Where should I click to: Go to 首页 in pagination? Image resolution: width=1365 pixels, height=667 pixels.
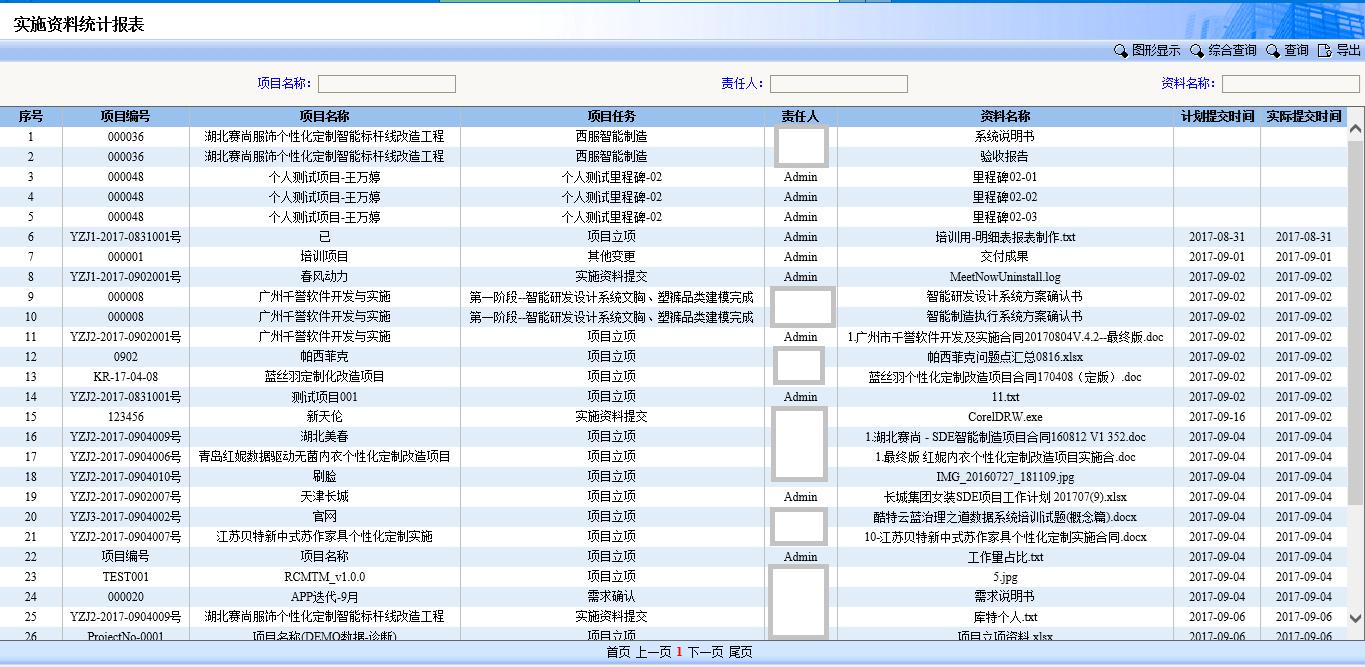619,652
